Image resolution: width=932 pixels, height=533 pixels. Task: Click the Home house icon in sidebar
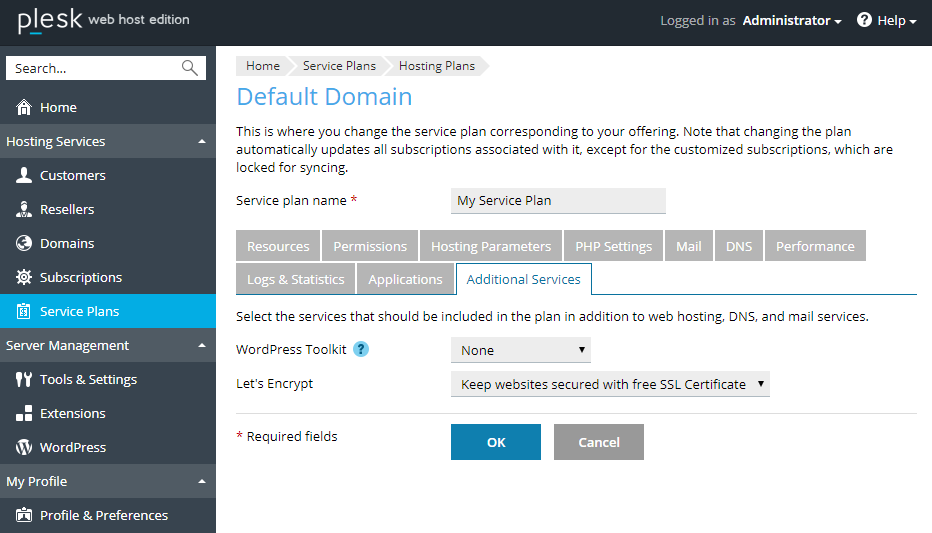point(24,107)
